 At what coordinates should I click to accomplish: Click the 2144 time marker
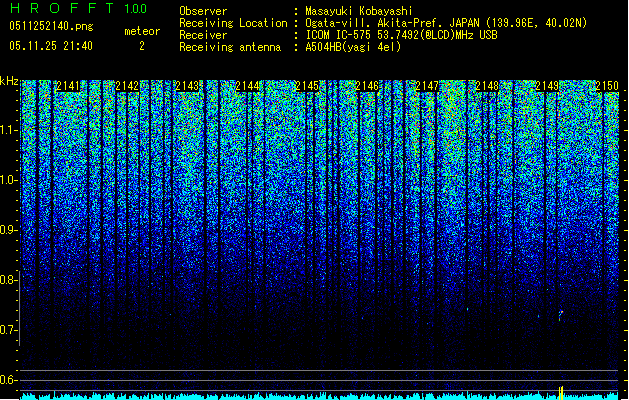pos(247,86)
